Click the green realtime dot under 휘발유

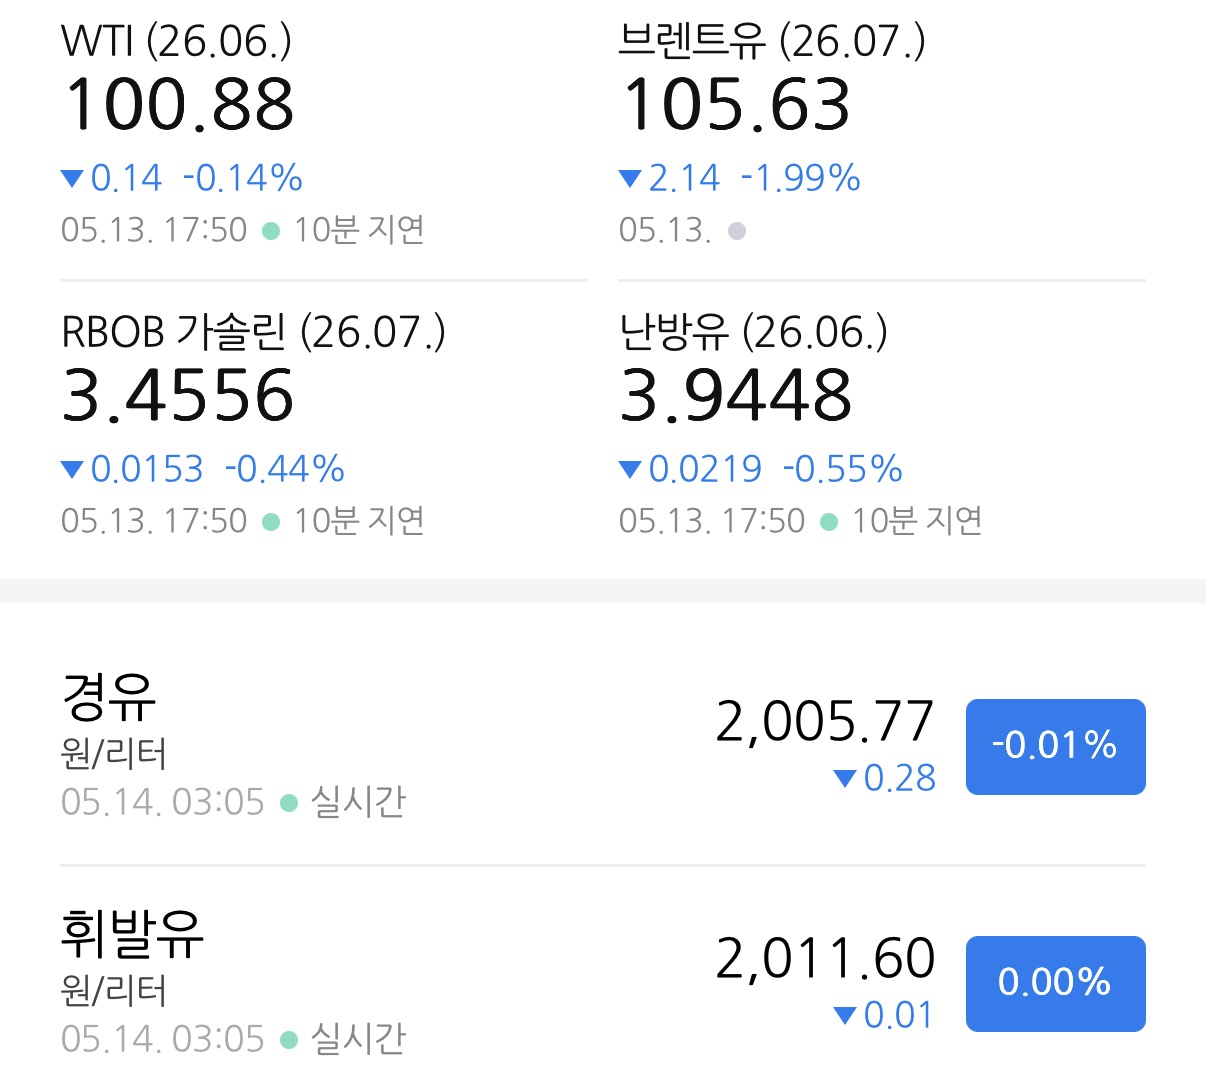coord(289,1040)
